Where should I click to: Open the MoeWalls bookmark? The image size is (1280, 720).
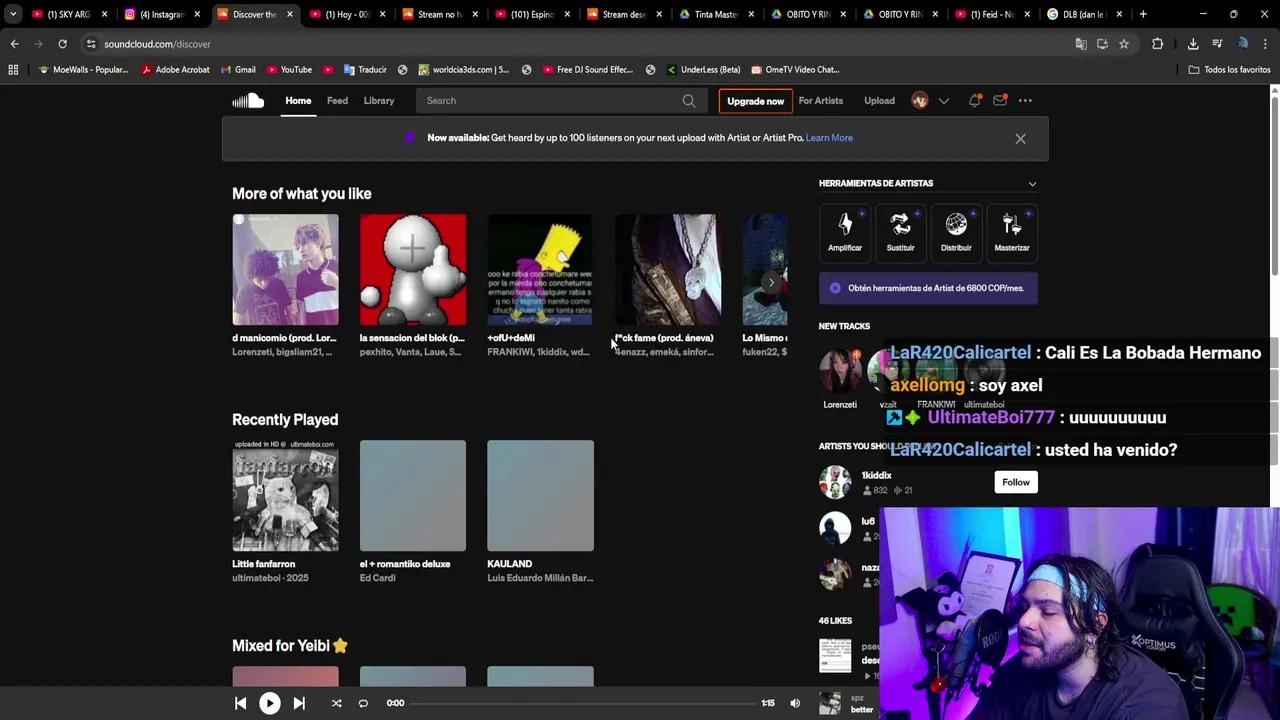[83, 70]
